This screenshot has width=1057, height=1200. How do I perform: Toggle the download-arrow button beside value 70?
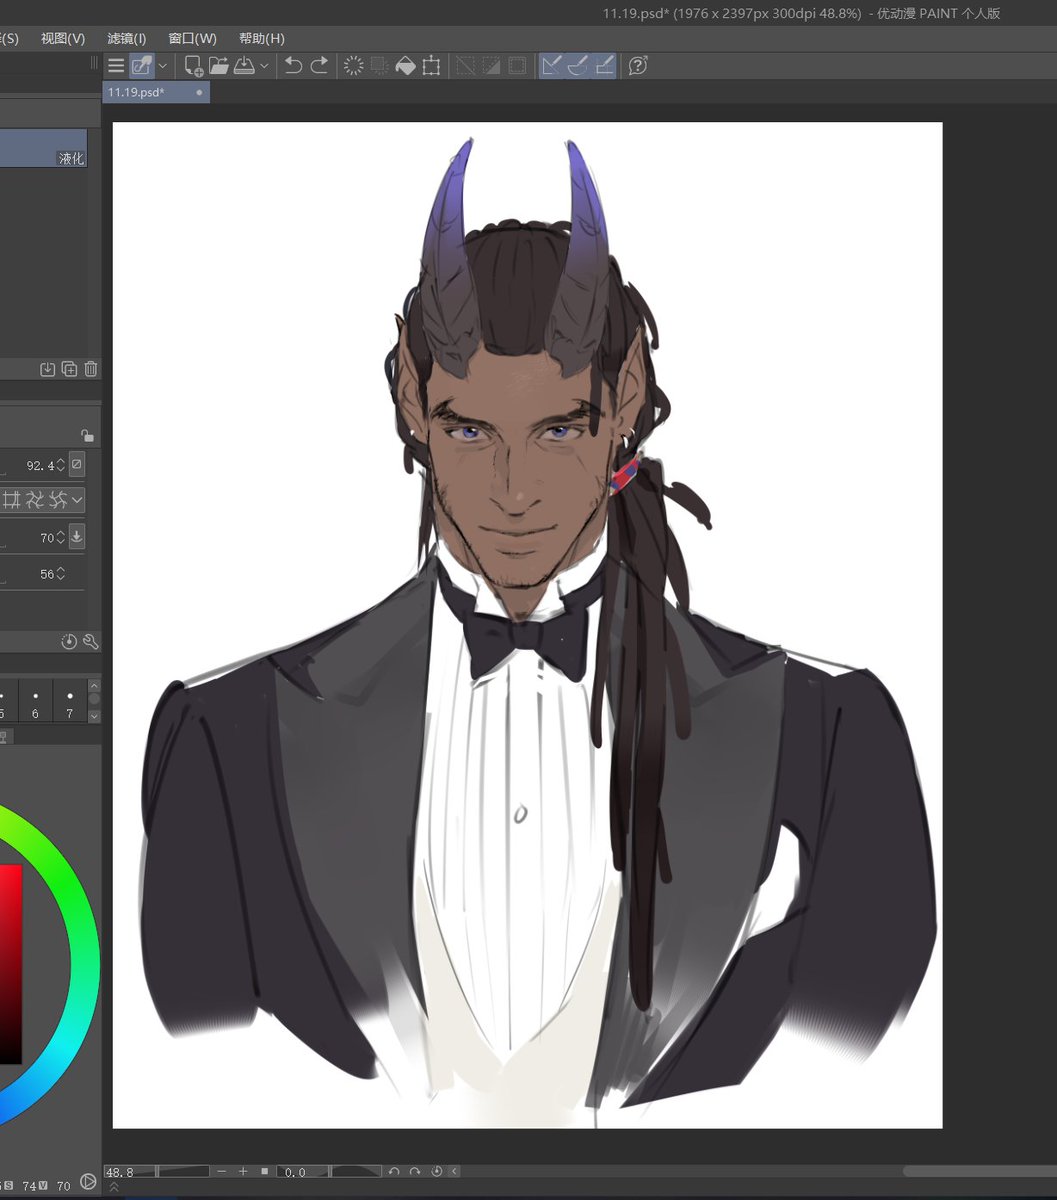point(77,537)
